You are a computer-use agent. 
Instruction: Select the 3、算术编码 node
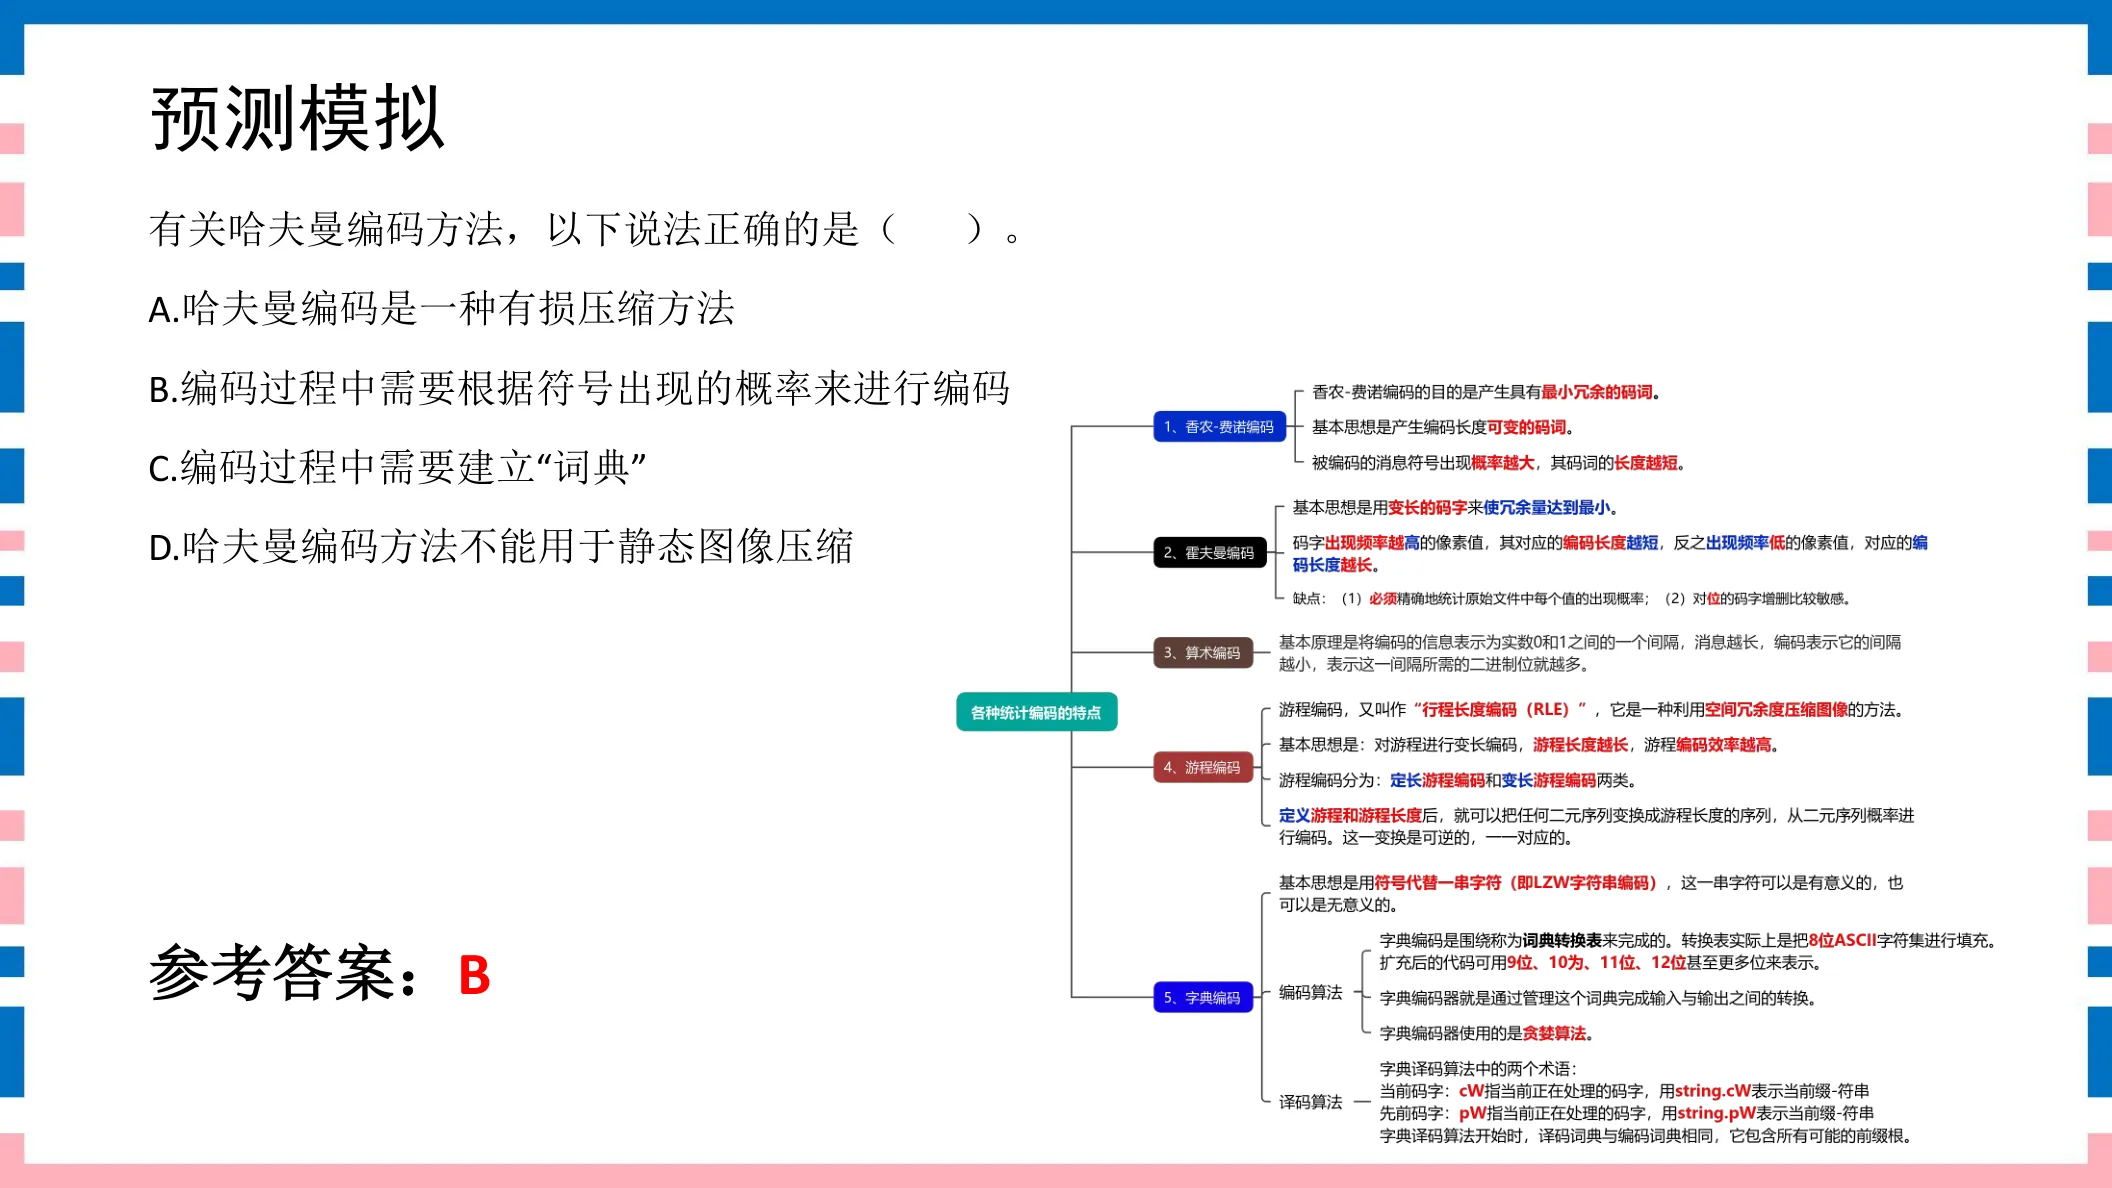[x=1202, y=653]
